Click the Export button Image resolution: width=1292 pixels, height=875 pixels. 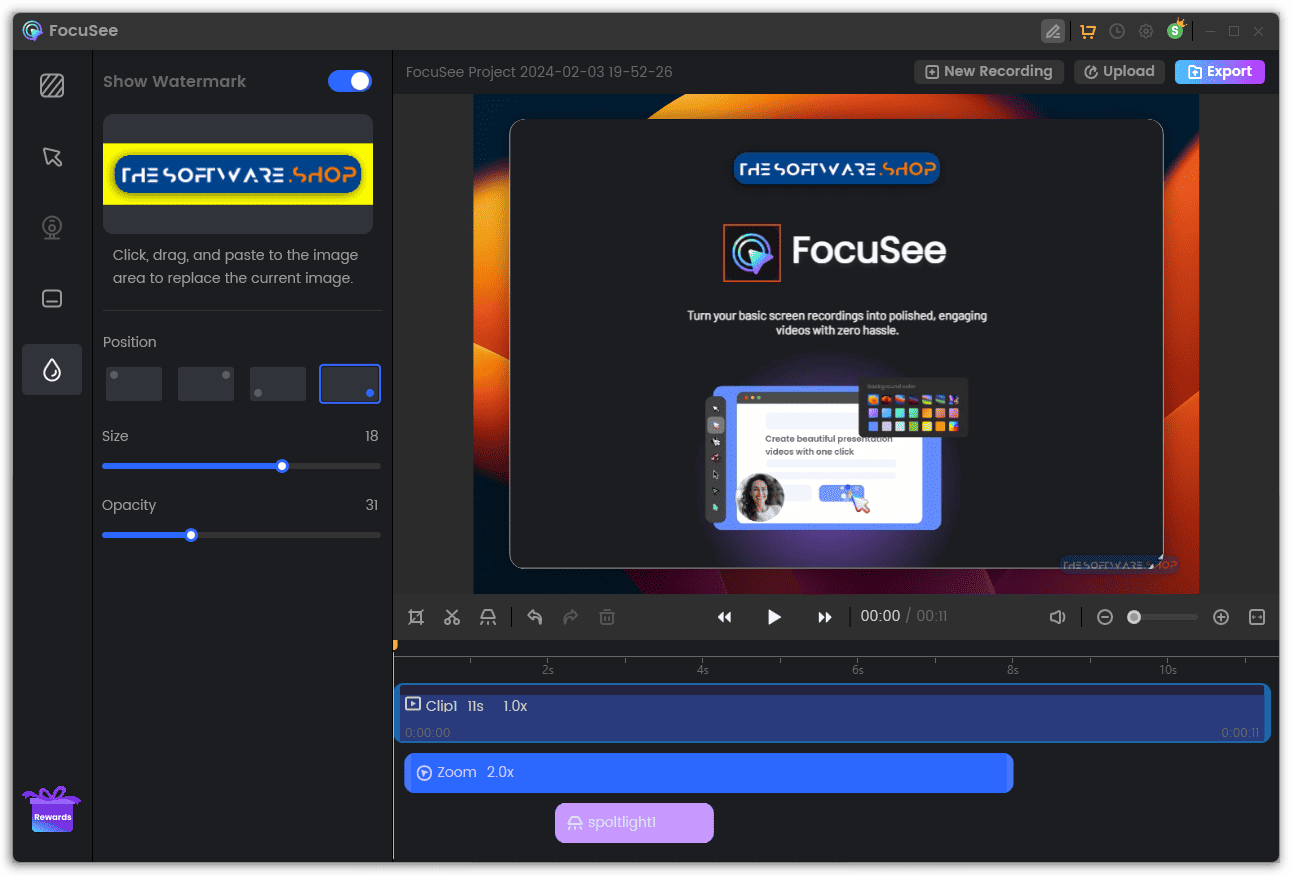(x=1220, y=72)
